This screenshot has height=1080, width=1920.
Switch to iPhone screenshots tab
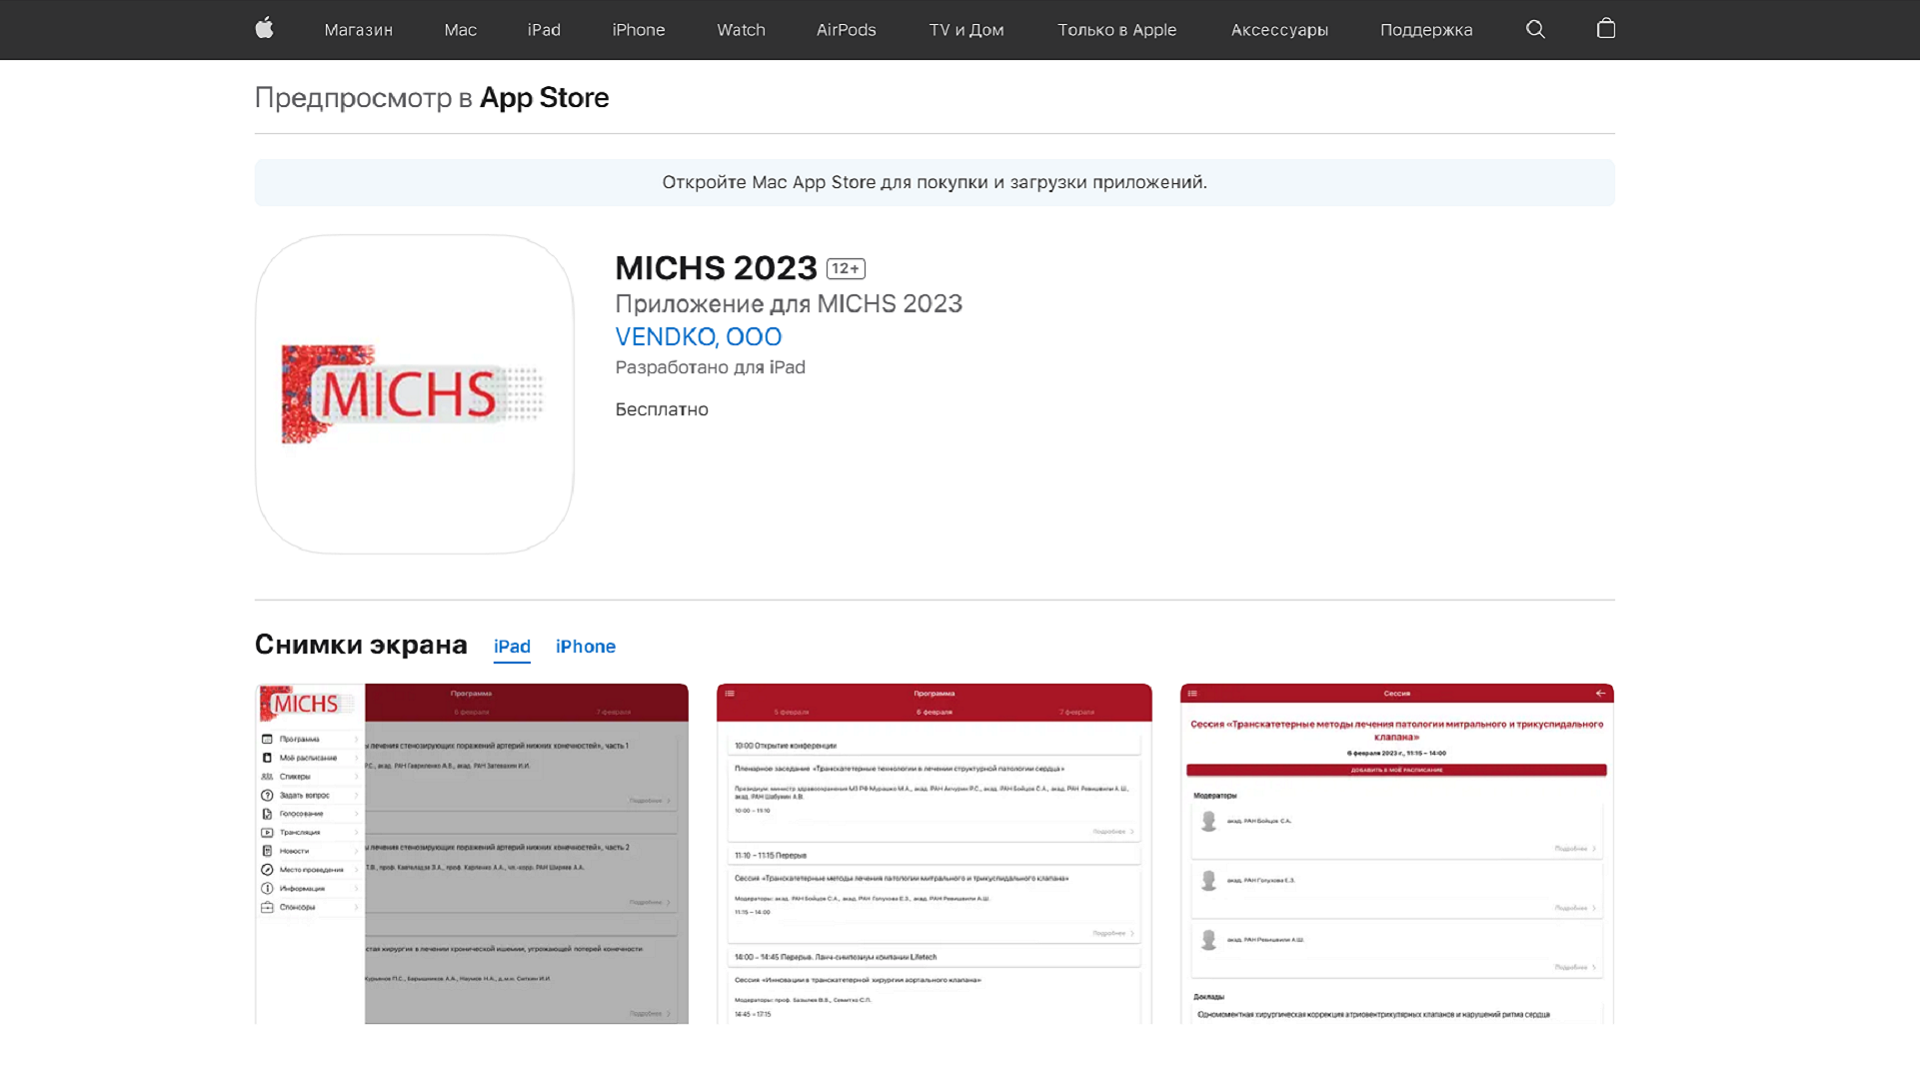click(x=585, y=647)
